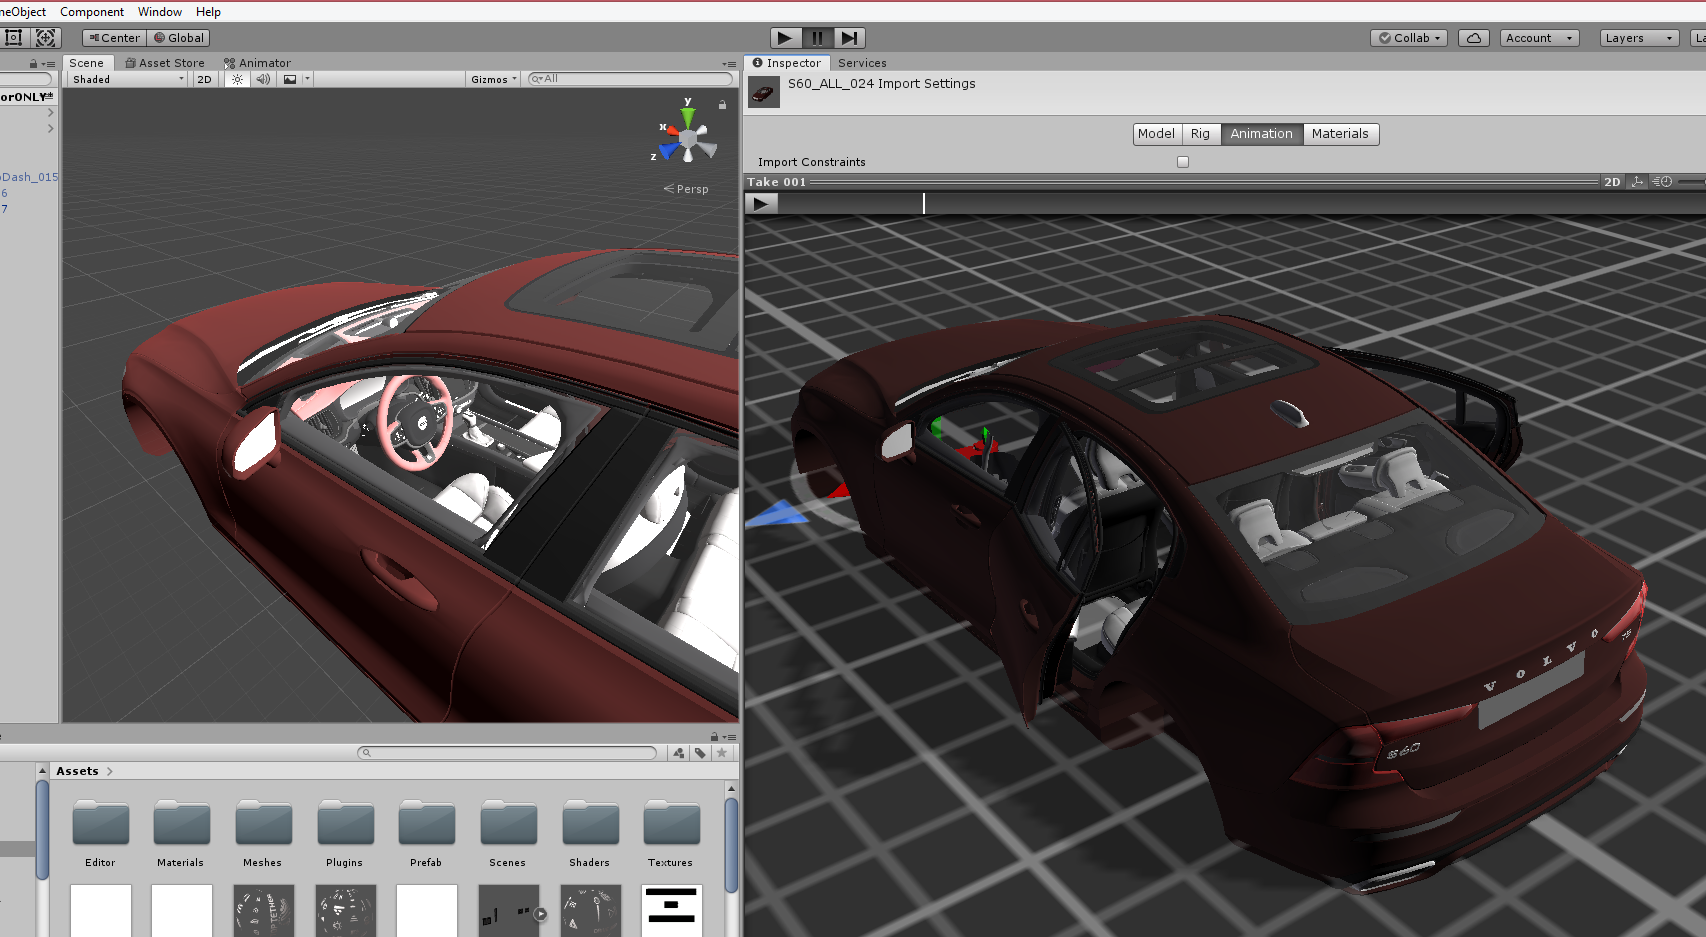Click the Project panel lock icon
The image size is (1706, 937).
point(714,737)
